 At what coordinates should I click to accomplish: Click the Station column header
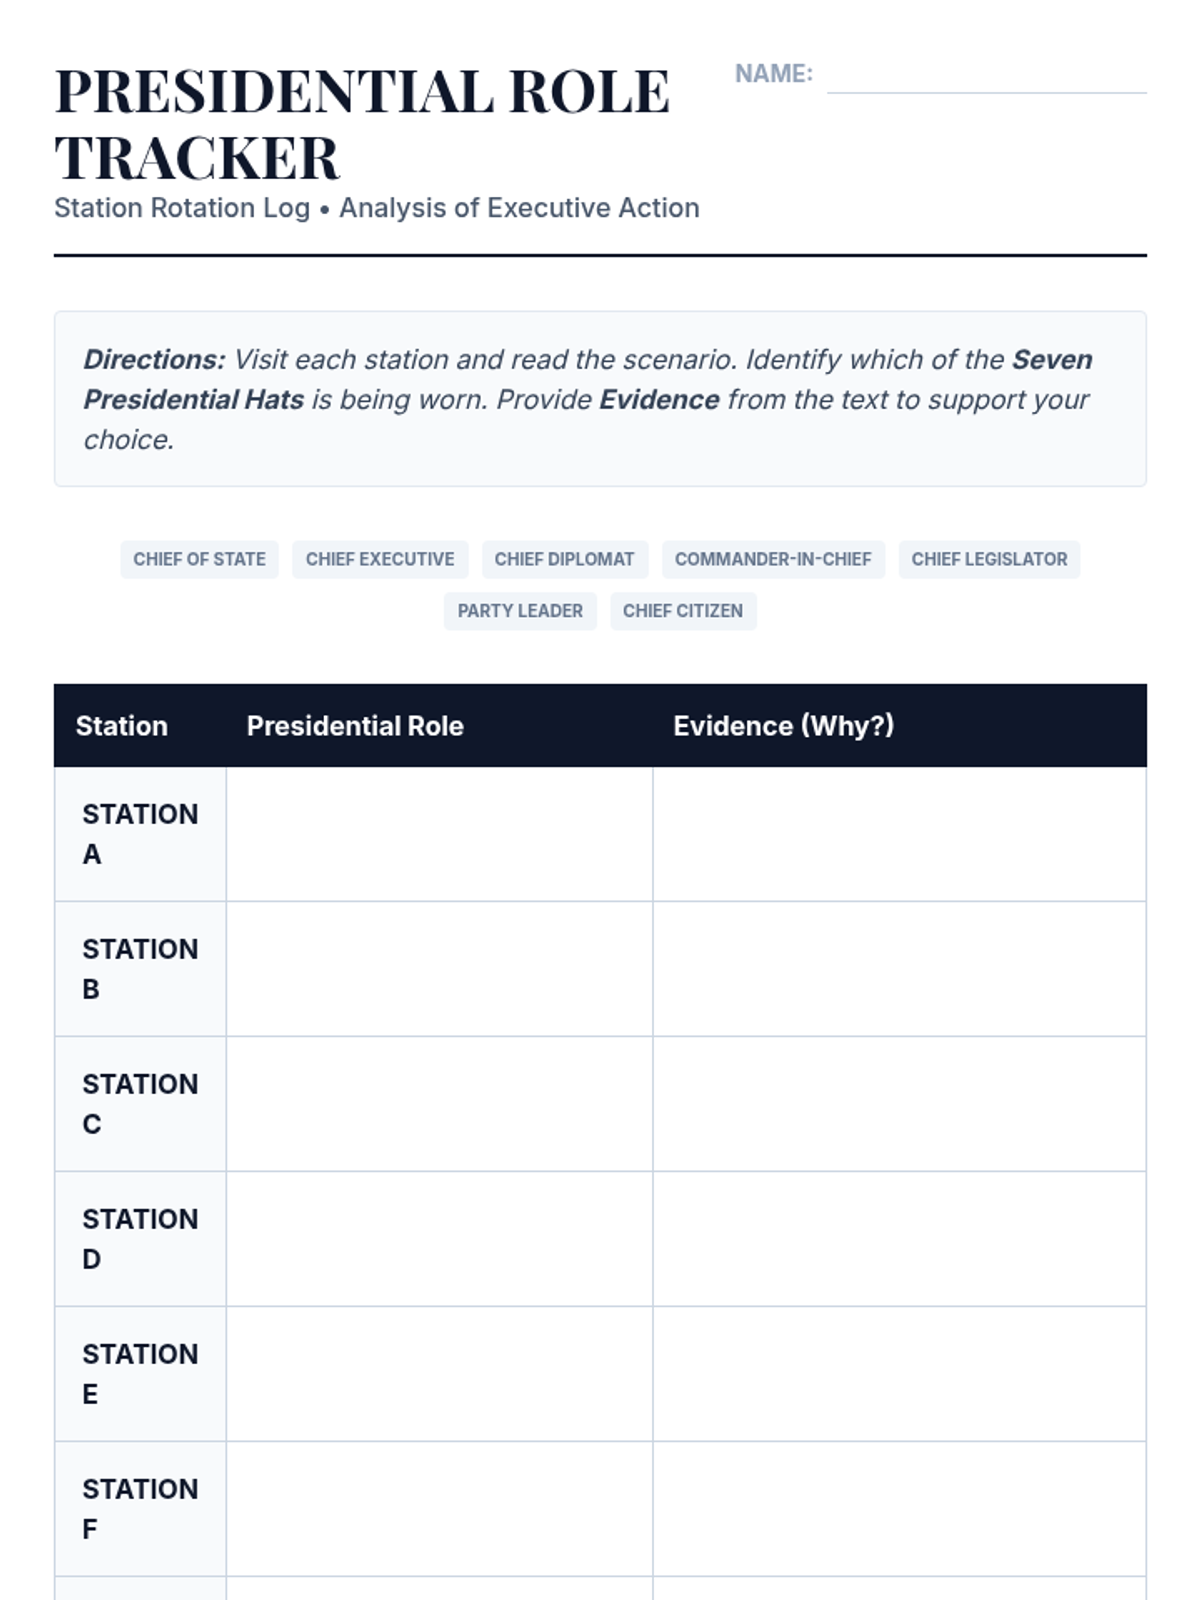[x=122, y=726]
